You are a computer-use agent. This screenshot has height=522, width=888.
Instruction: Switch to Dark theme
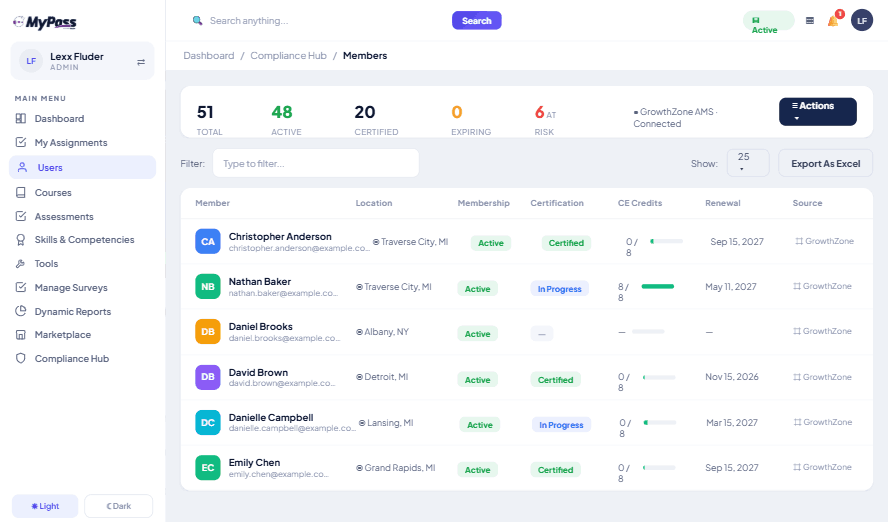coord(118,506)
